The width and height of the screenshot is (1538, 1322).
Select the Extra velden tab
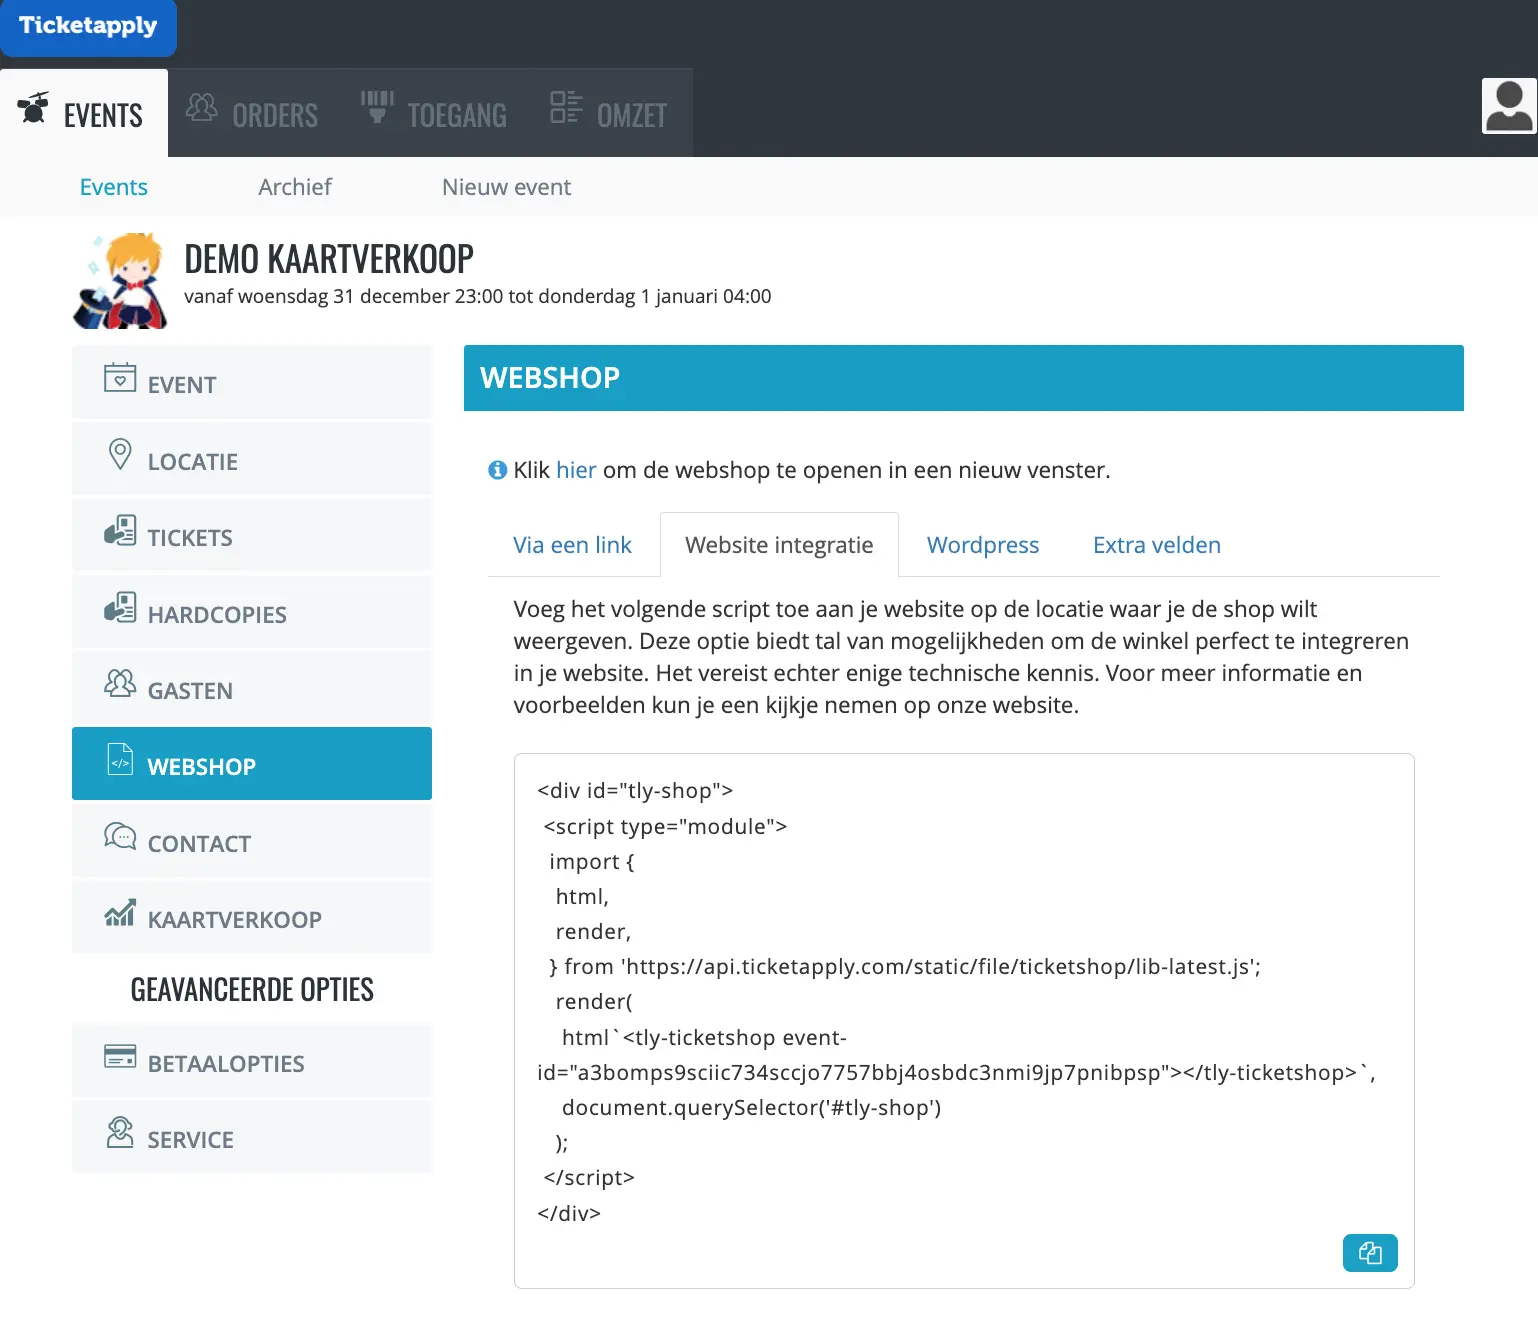(1156, 545)
